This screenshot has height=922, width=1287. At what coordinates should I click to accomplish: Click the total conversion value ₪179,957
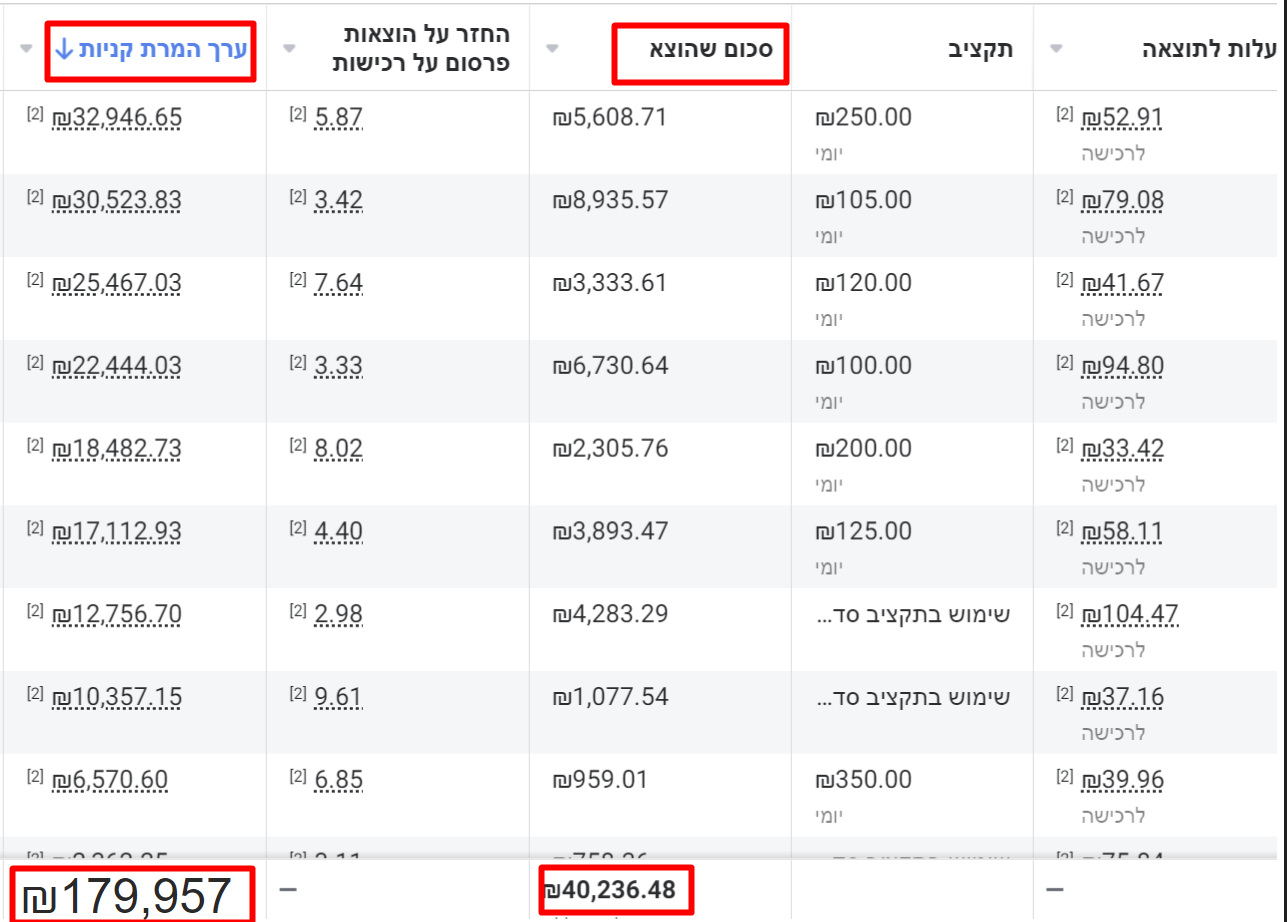pyautogui.click(x=128, y=895)
